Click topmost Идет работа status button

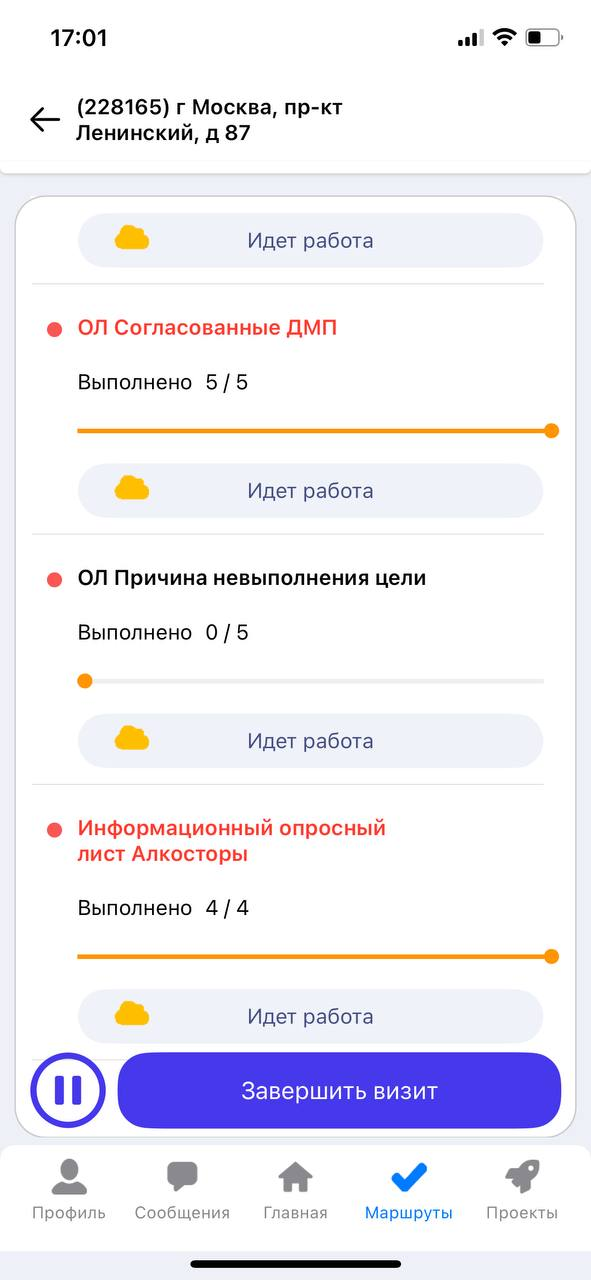click(x=310, y=240)
